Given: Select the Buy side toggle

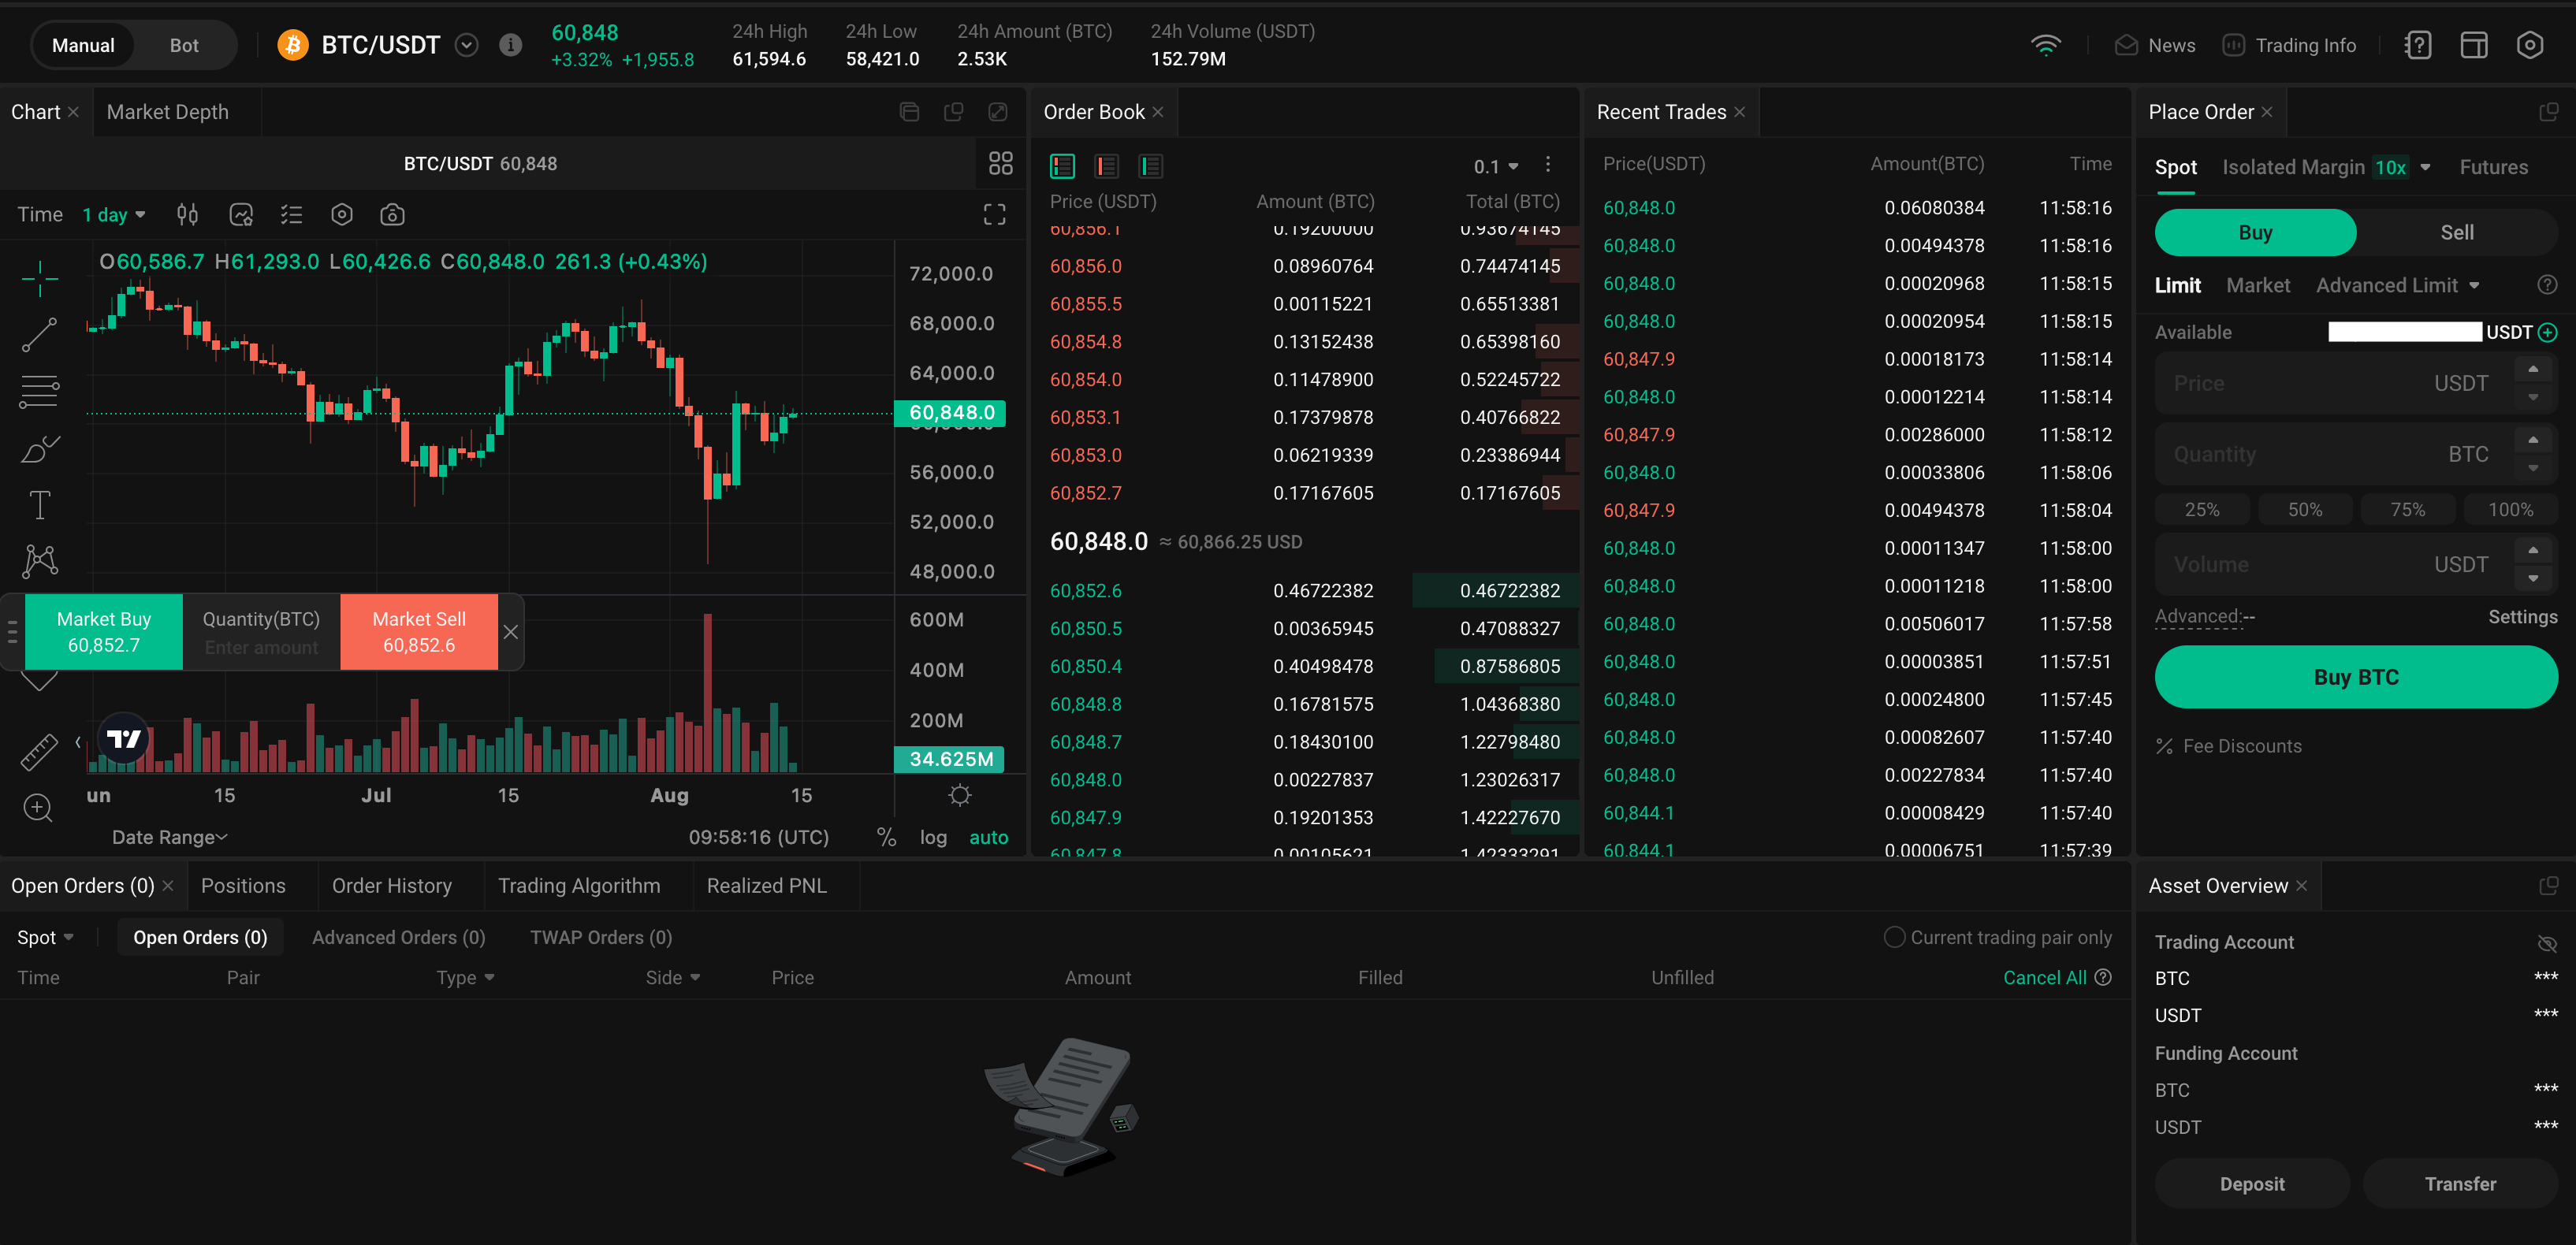Looking at the screenshot, I should 2255,232.
